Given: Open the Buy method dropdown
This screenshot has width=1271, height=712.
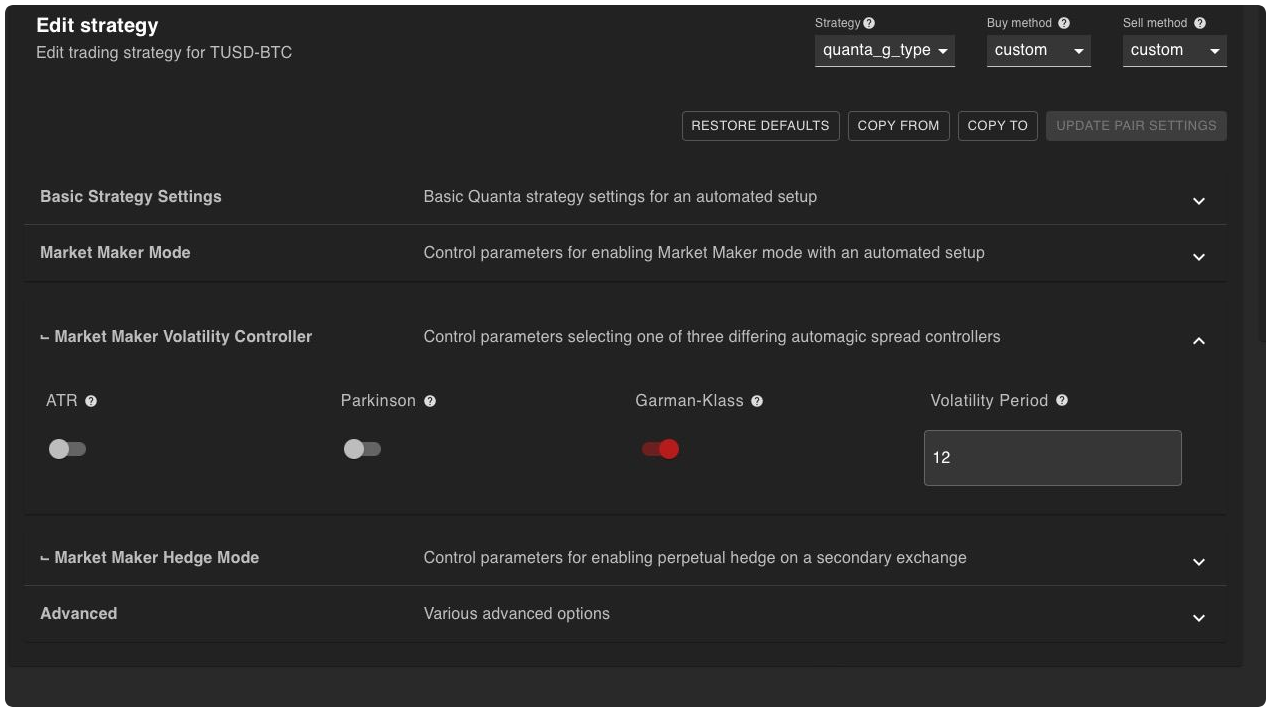Looking at the screenshot, I should tap(1038, 50).
